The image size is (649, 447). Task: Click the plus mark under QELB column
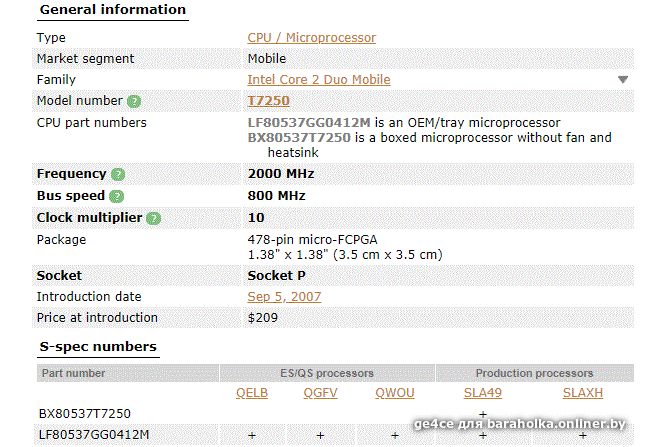(x=252, y=435)
